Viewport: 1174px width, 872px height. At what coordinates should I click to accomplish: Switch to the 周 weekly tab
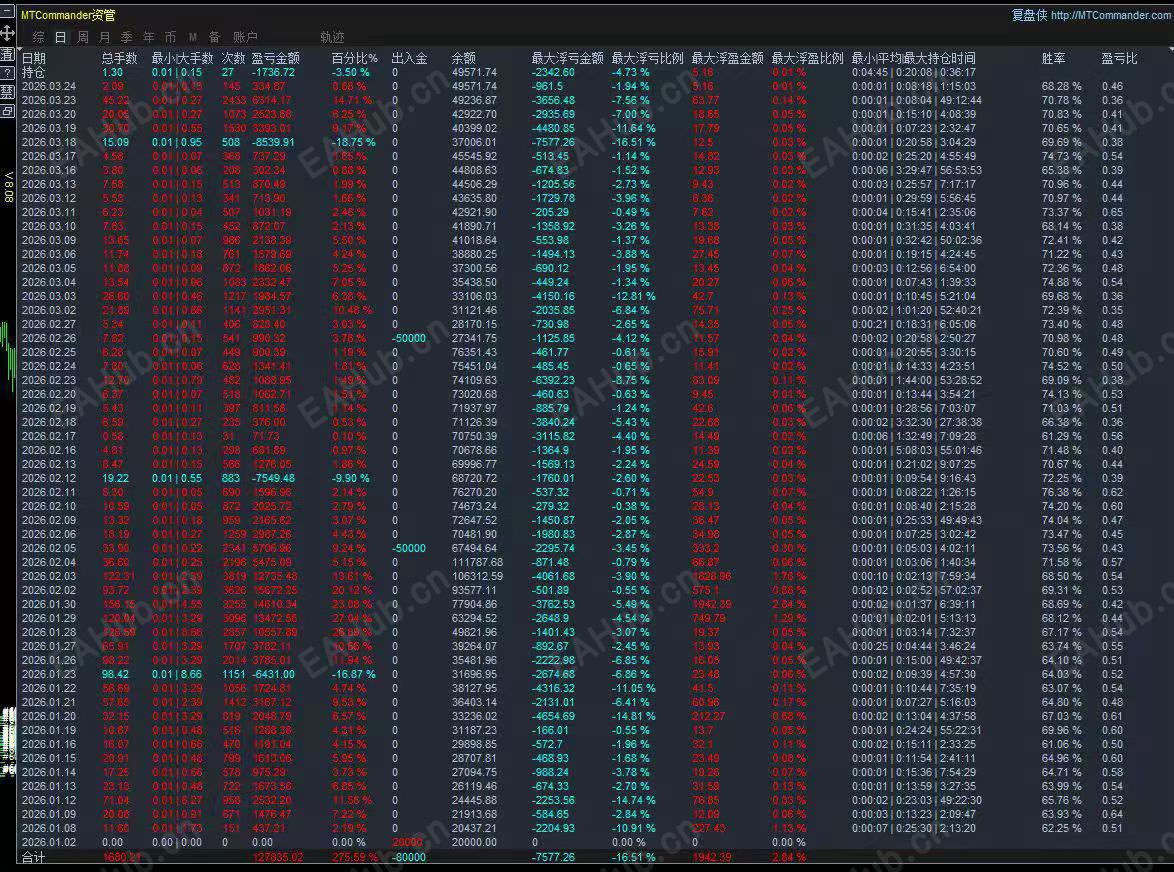(x=83, y=37)
